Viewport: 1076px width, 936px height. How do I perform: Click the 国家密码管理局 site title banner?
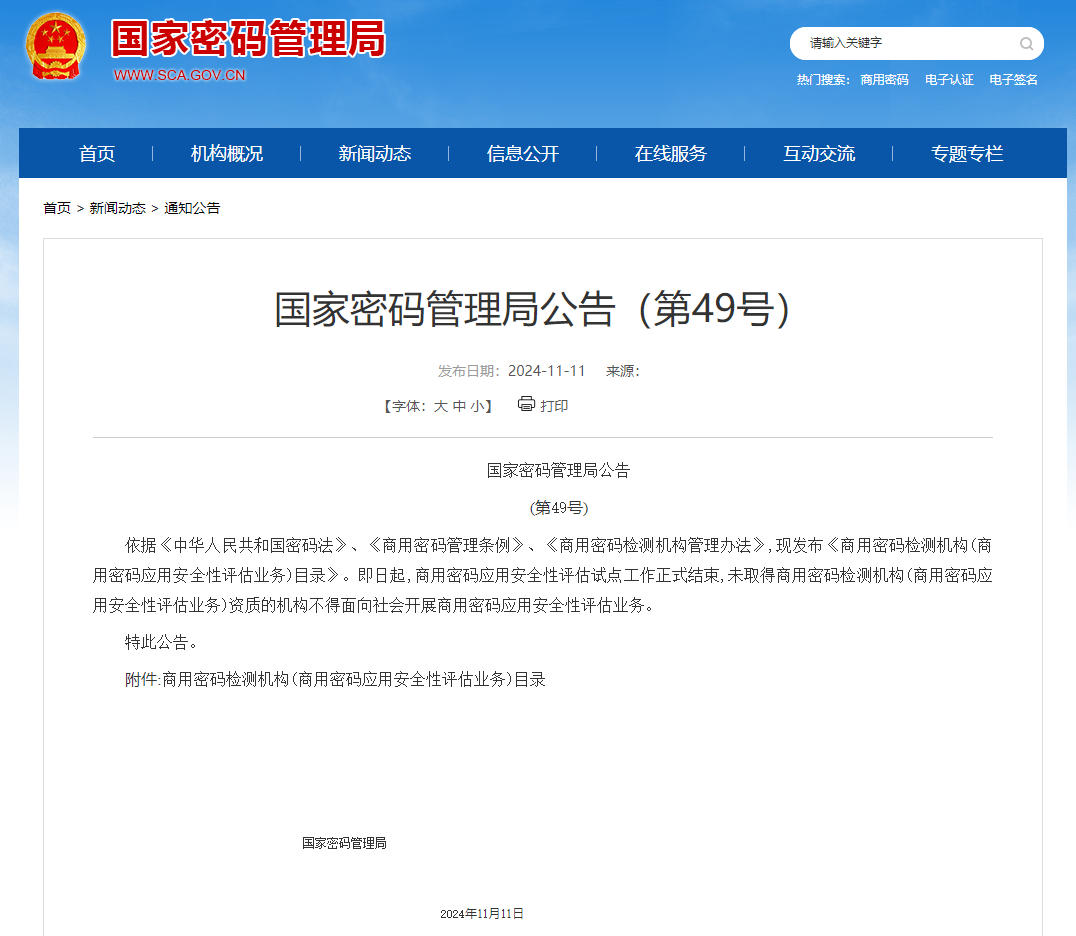(x=248, y=38)
